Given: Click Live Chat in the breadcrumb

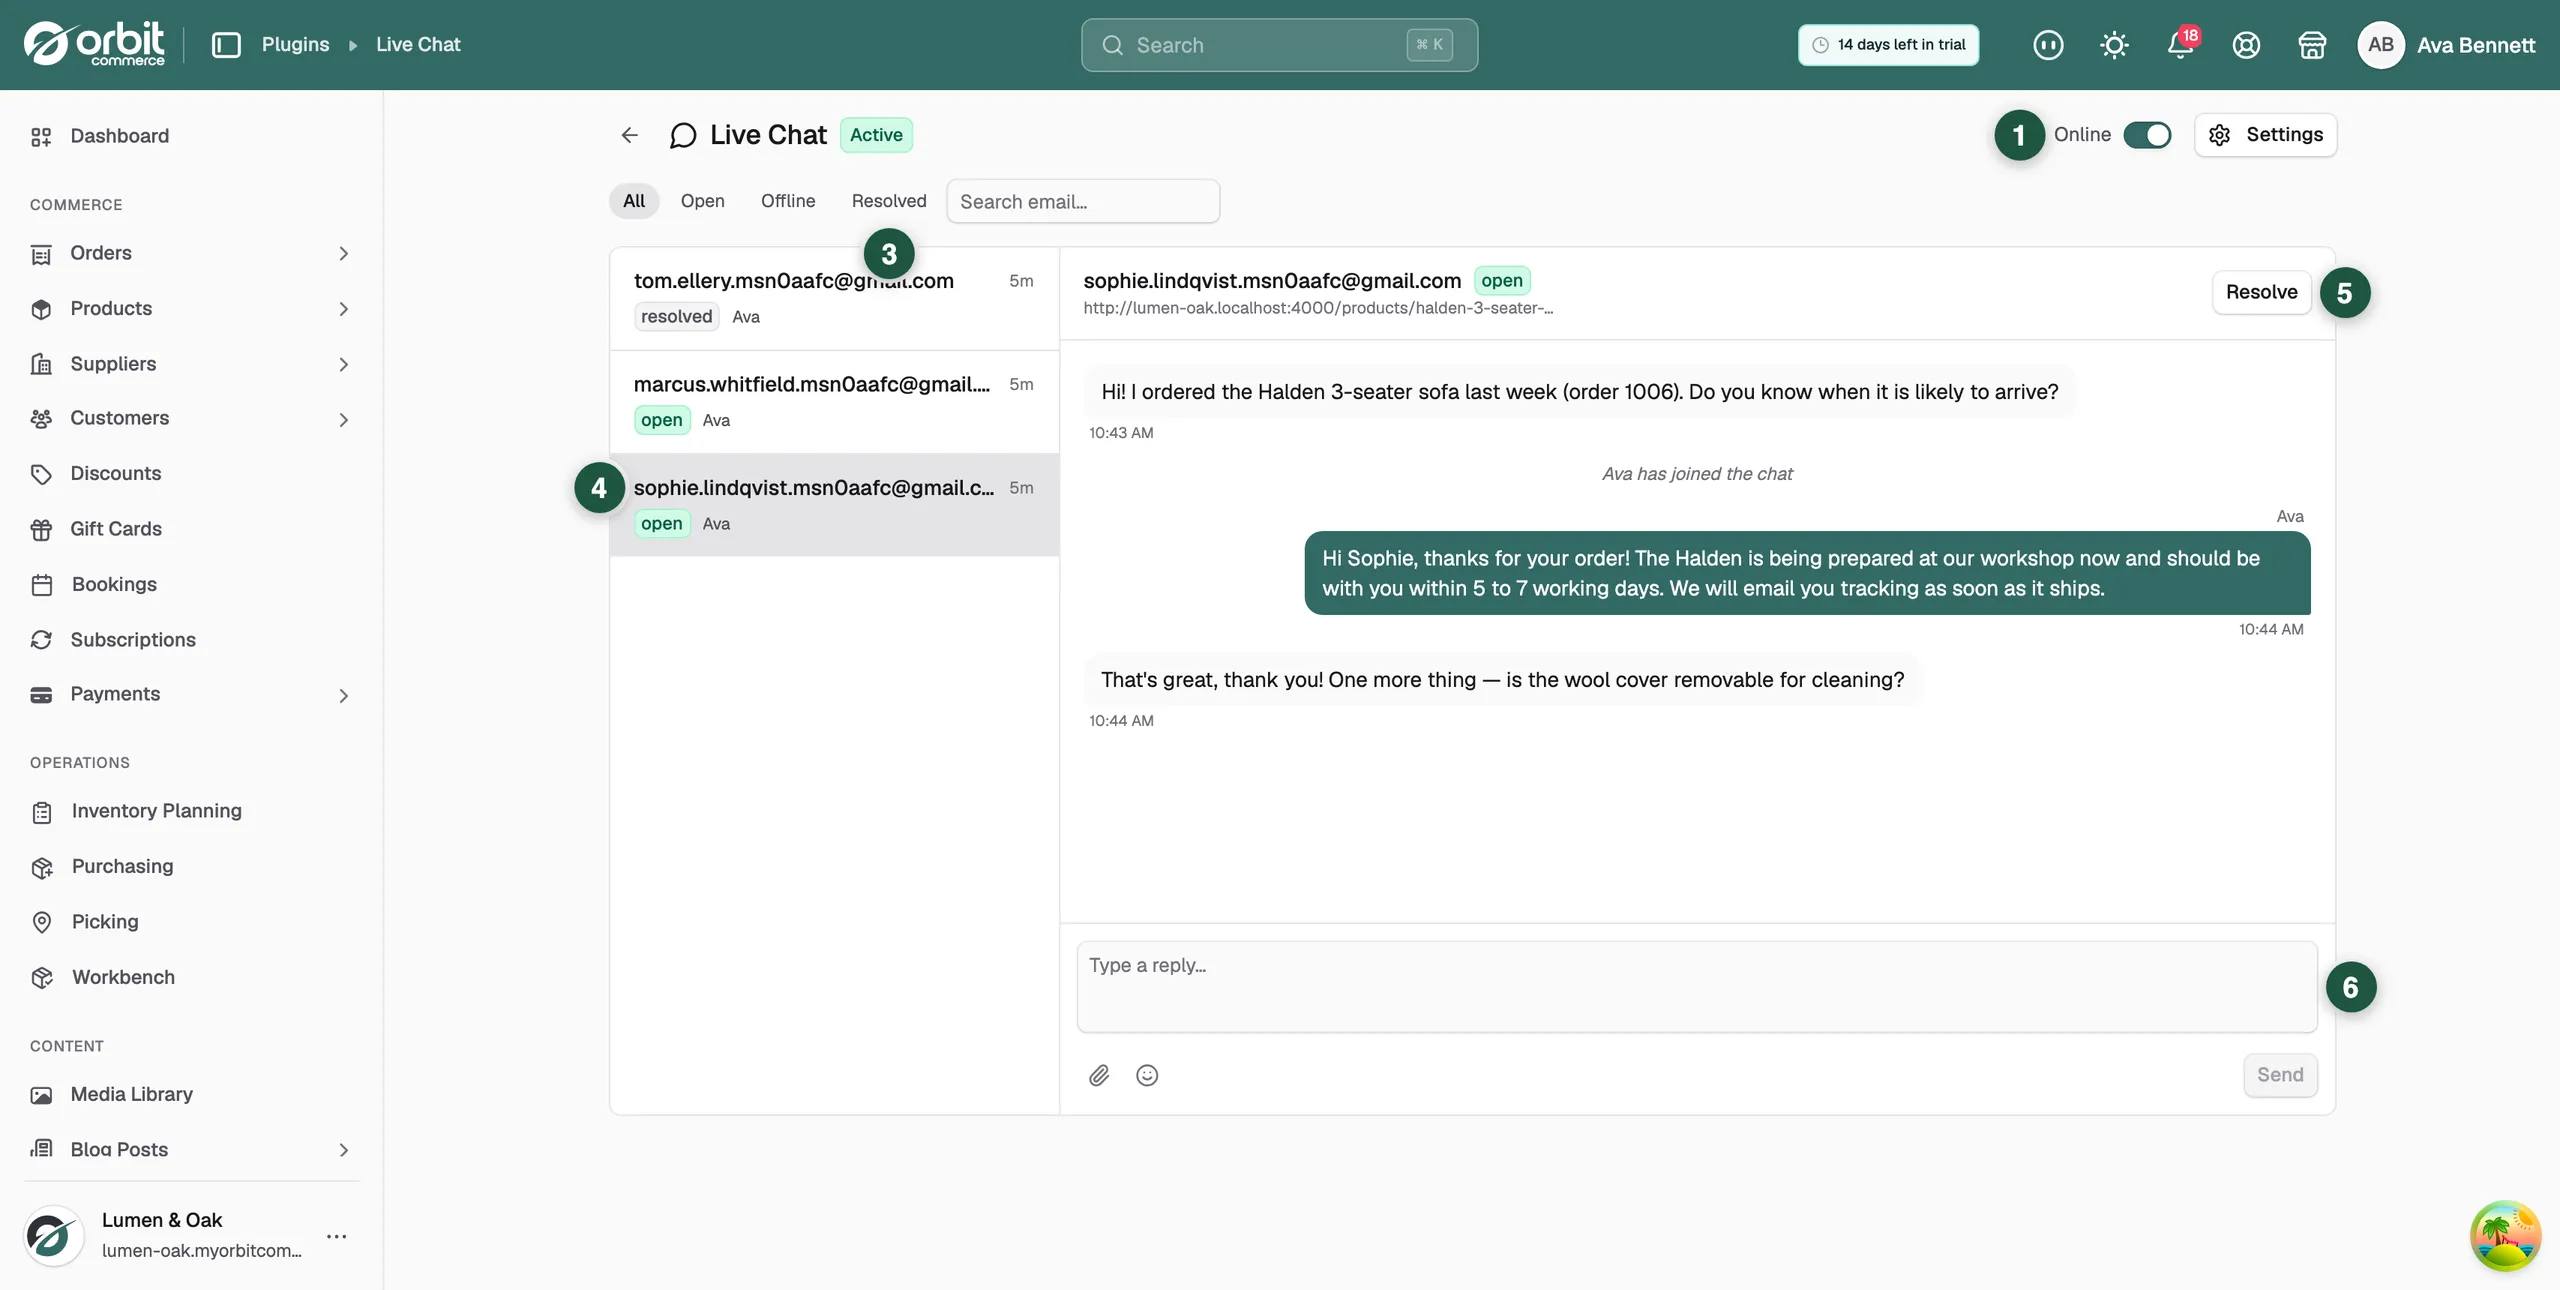Looking at the screenshot, I should point(418,45).
